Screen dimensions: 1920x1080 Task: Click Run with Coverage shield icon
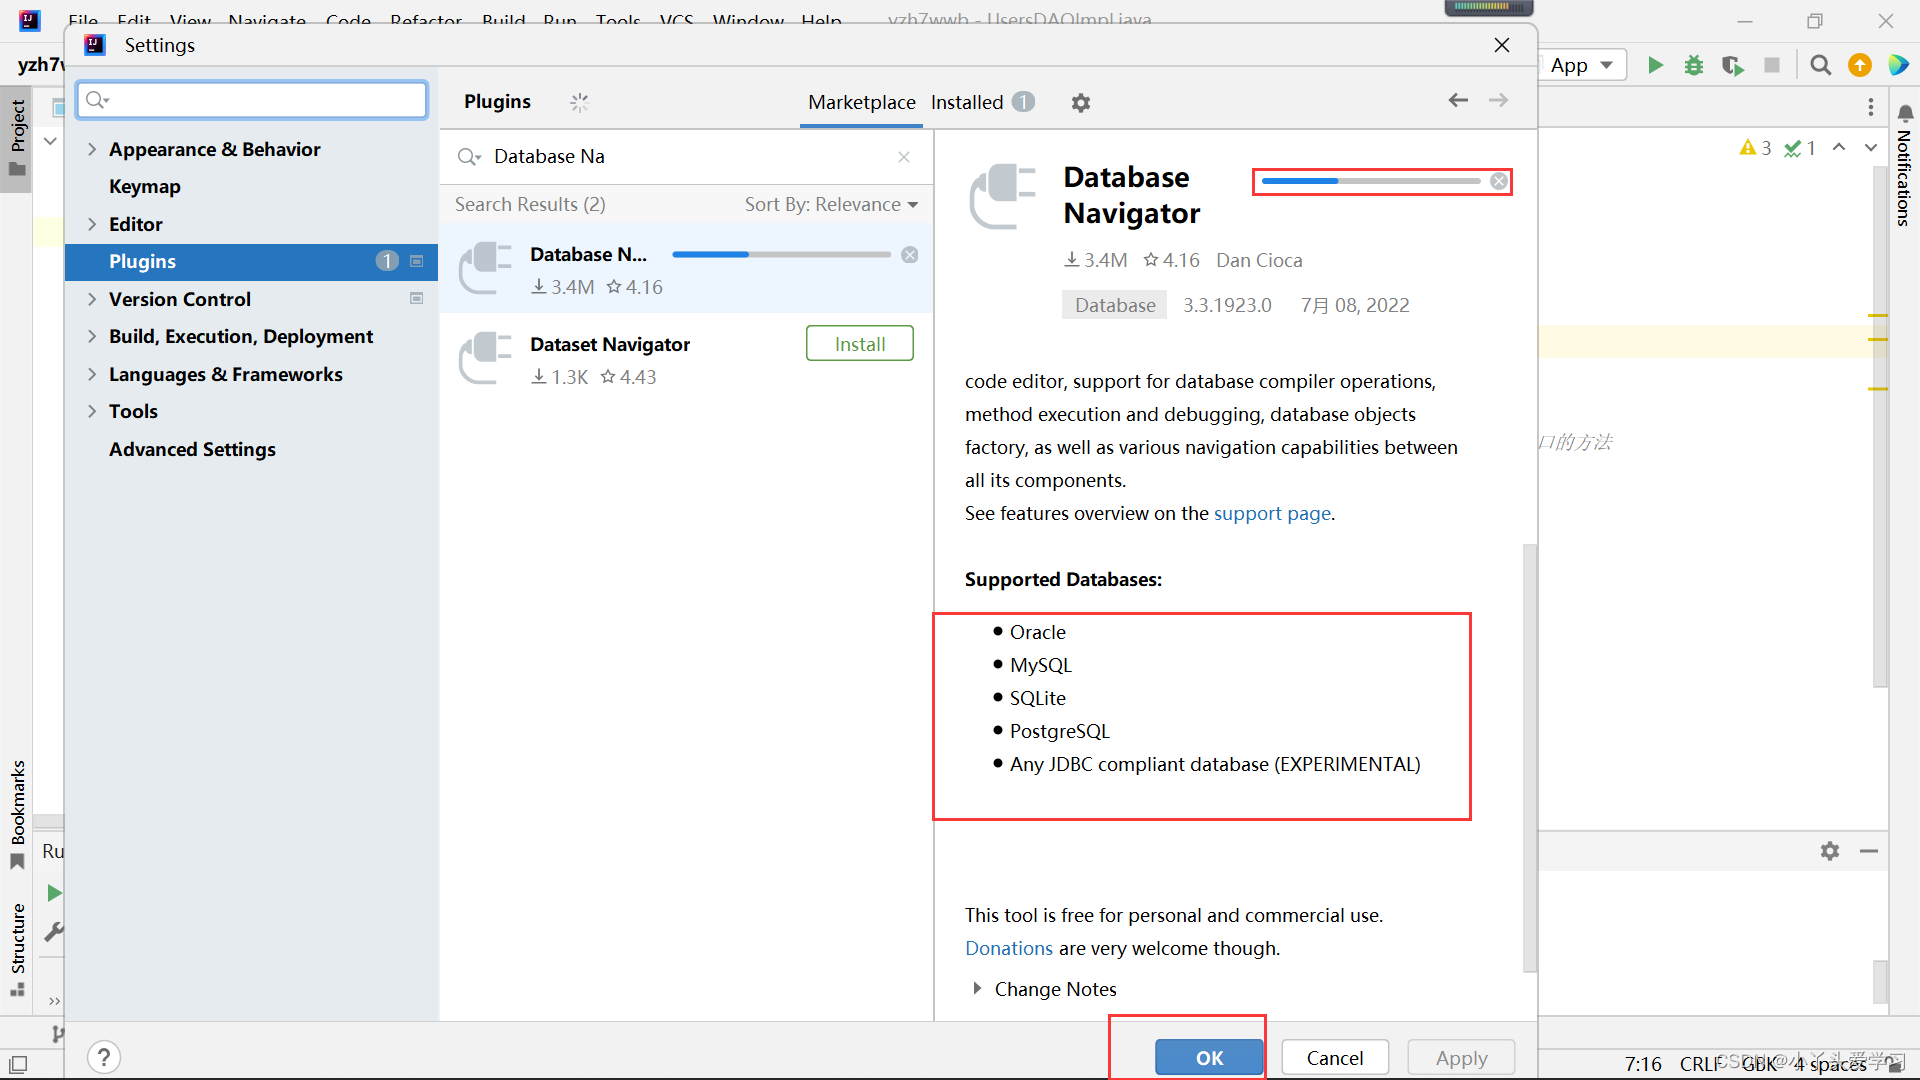pos(1733,65)
